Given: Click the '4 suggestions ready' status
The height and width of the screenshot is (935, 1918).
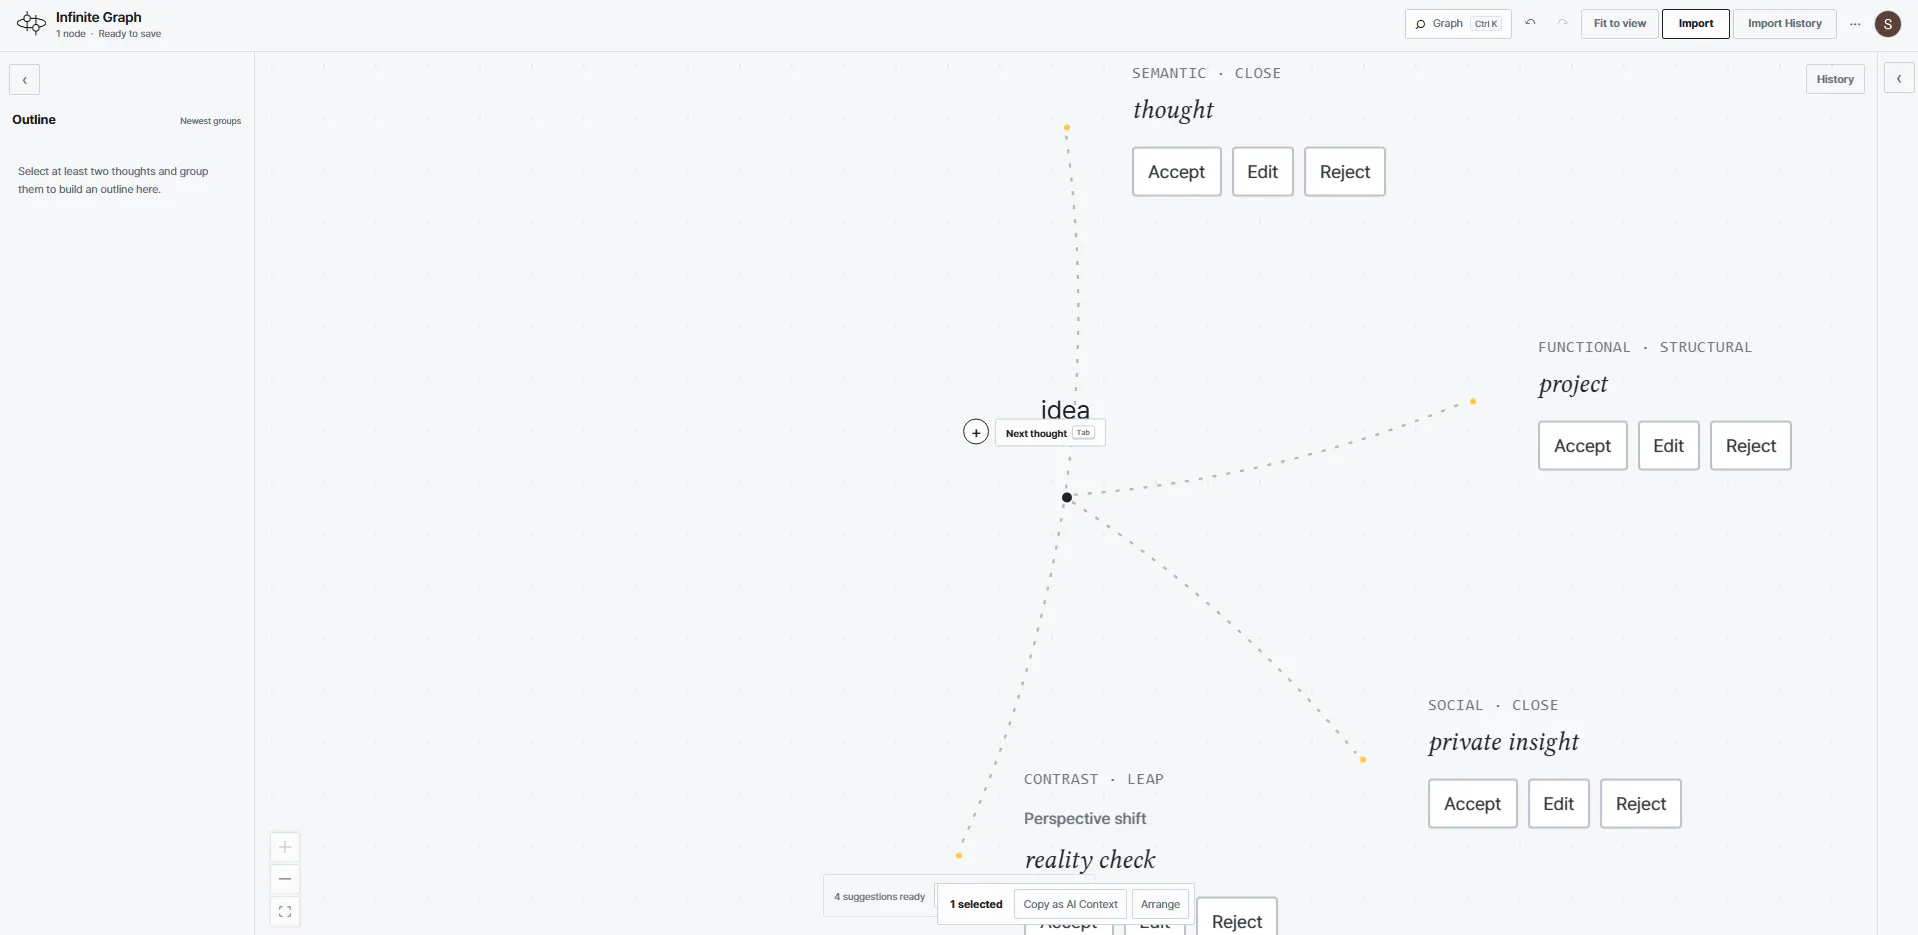Looking at the screenshot, I should tap(880, 897).
